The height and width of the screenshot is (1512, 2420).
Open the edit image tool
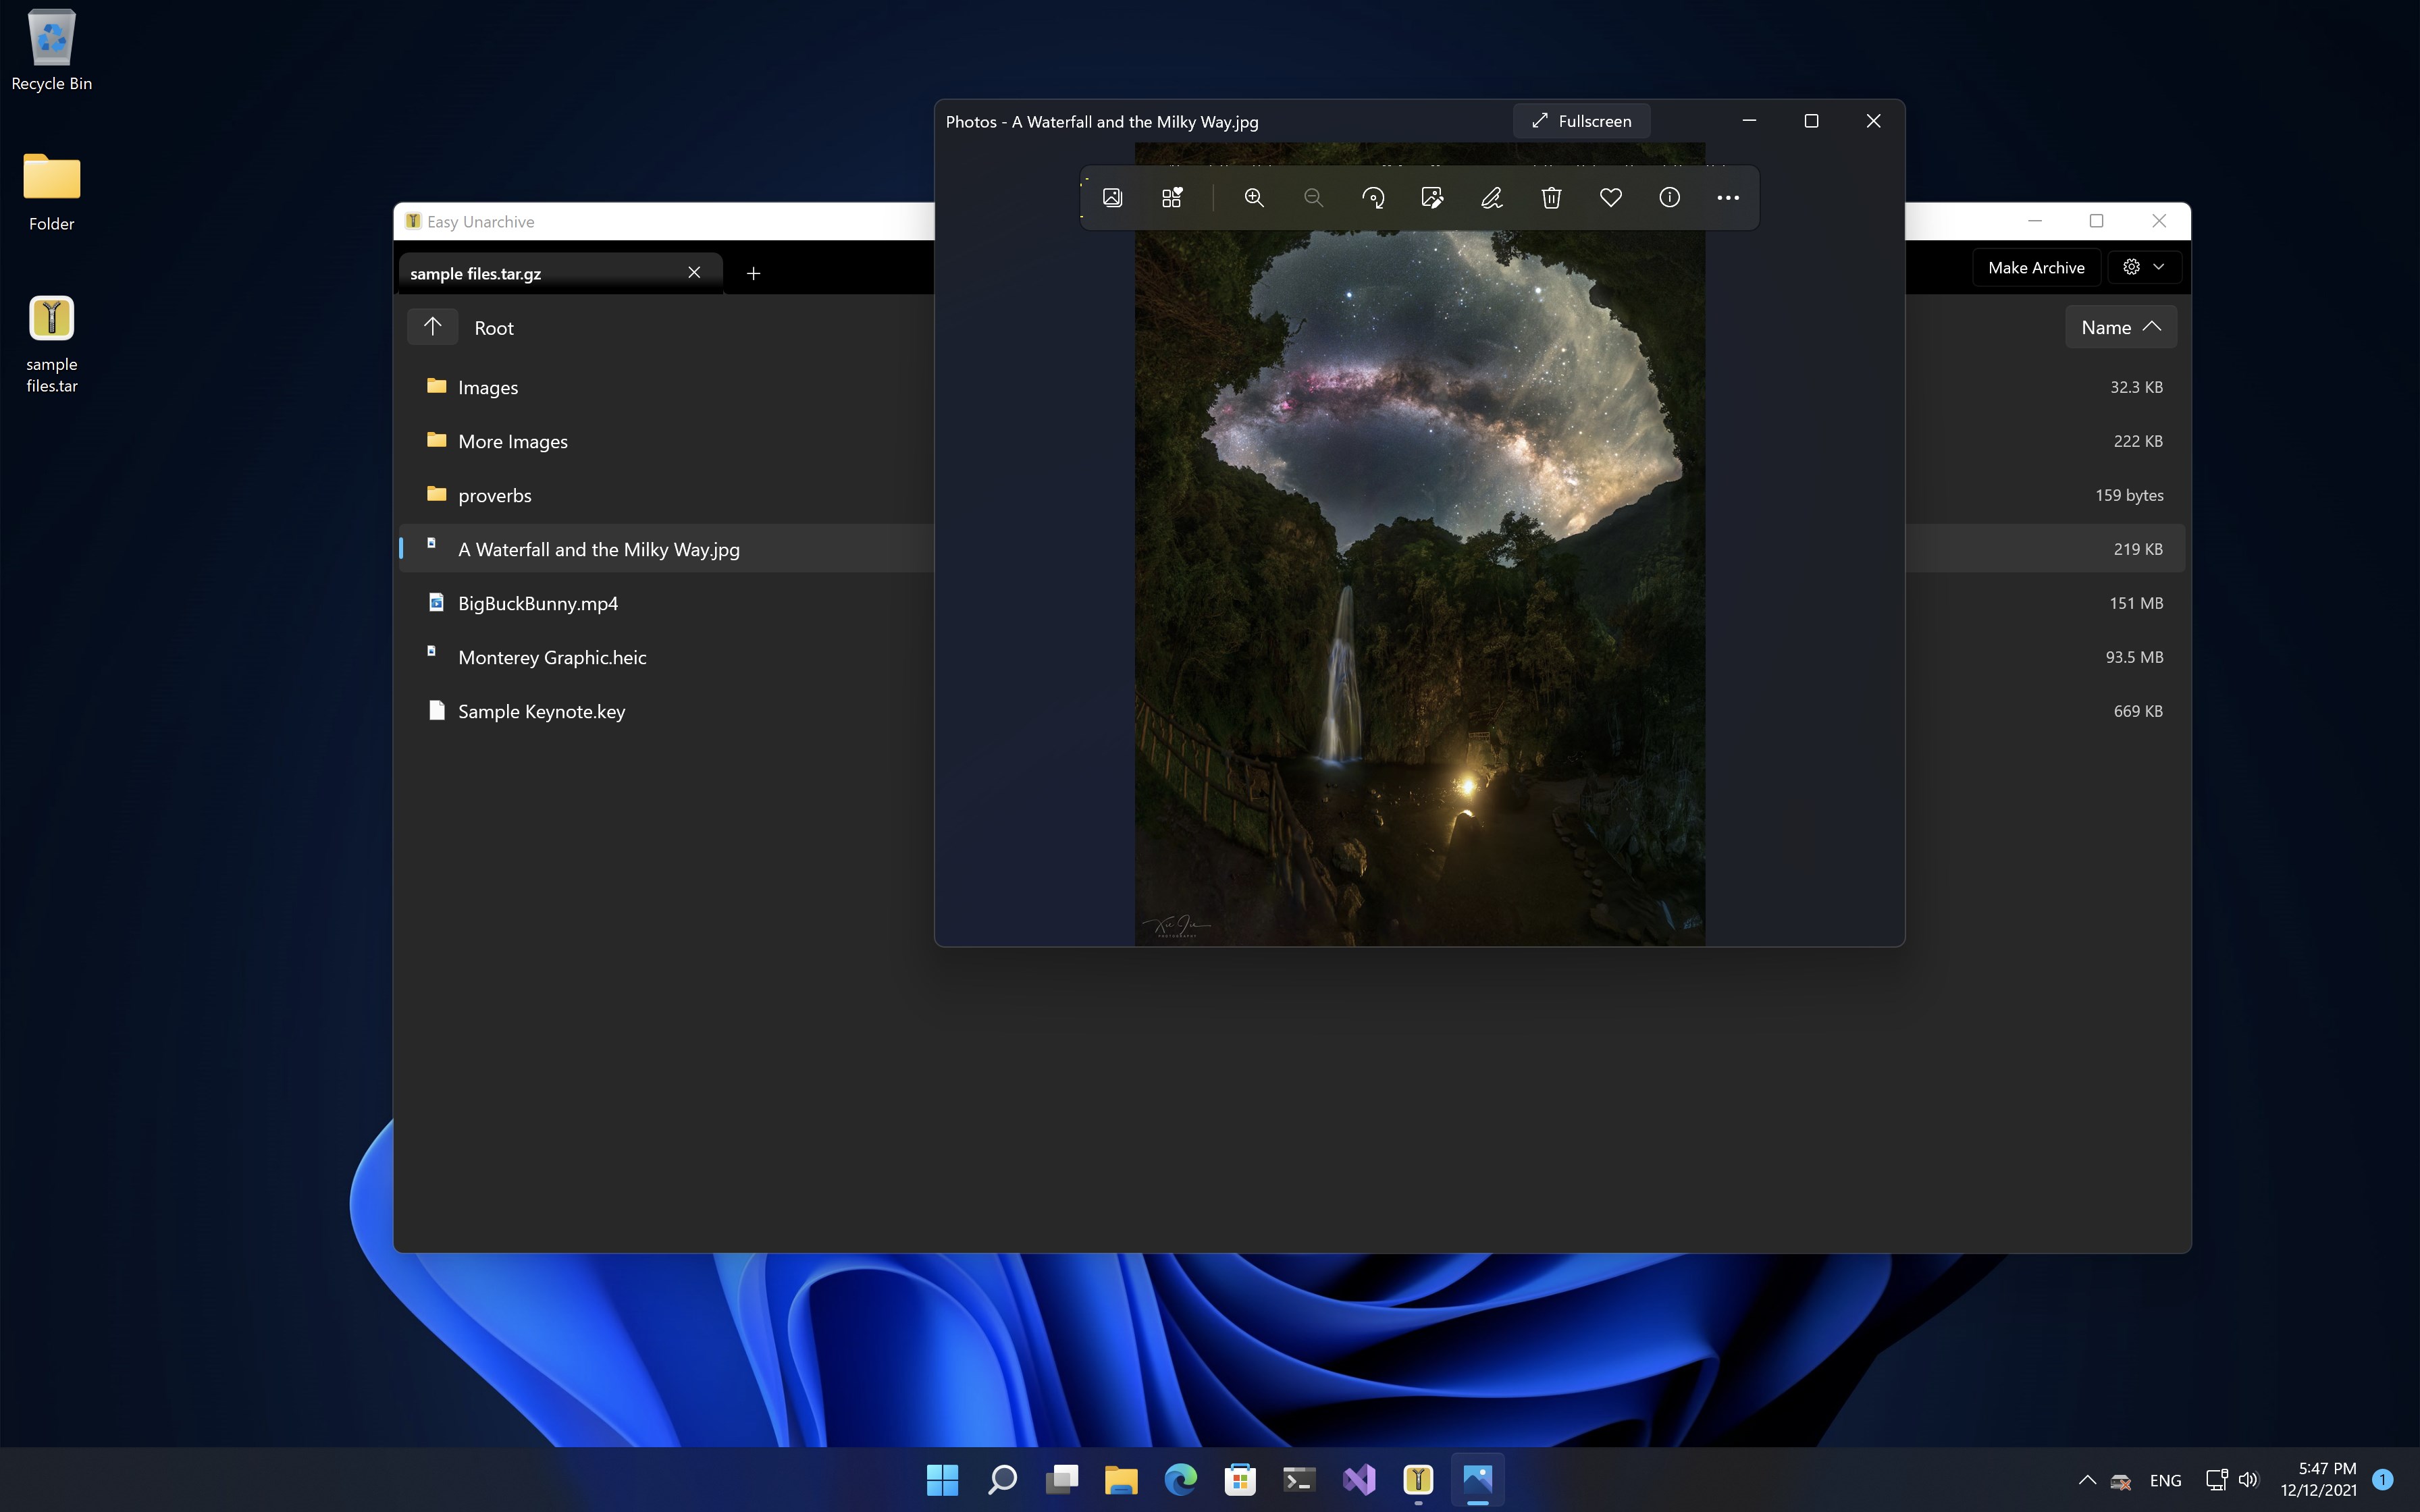pyautogui.click(x=1432, y=198)
